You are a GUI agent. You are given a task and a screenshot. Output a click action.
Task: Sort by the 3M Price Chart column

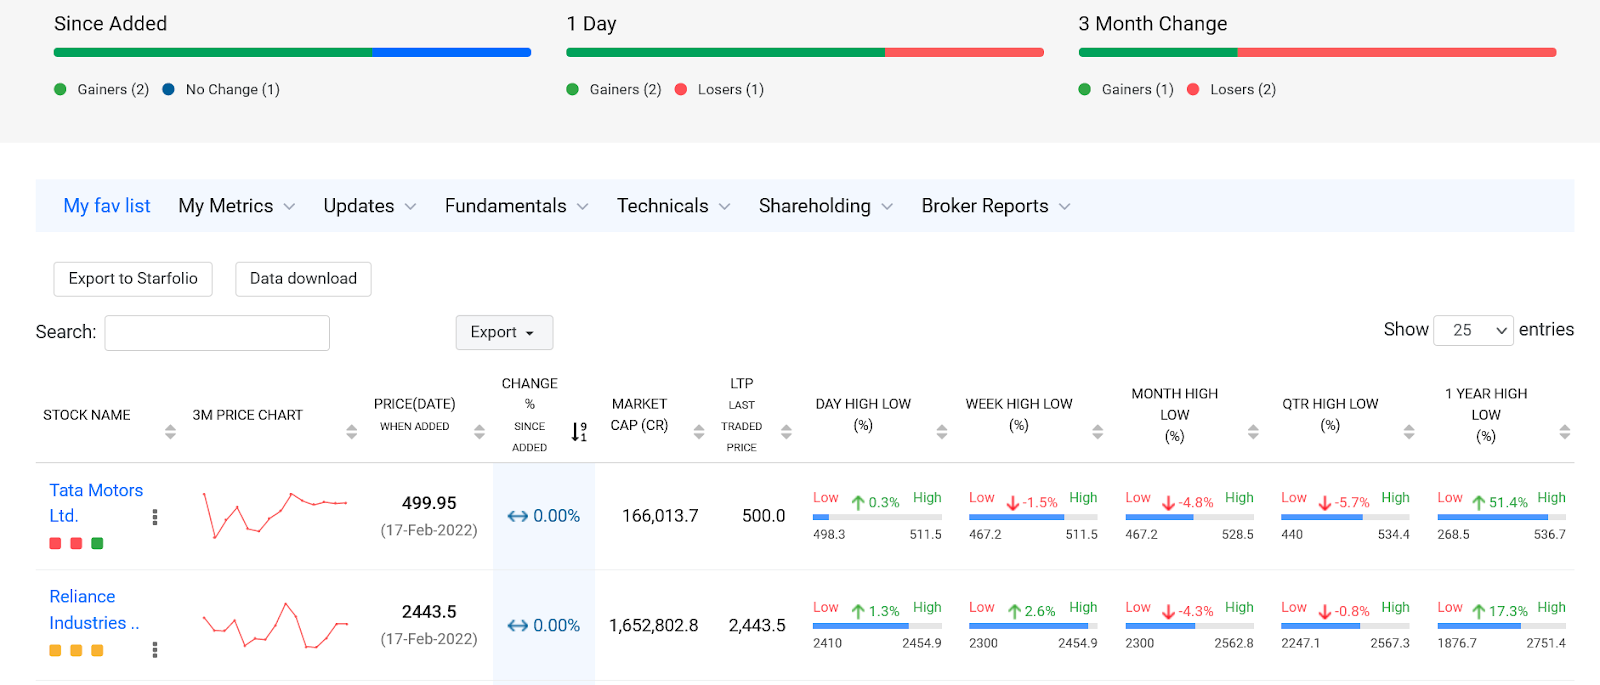(x=351, y=432)
